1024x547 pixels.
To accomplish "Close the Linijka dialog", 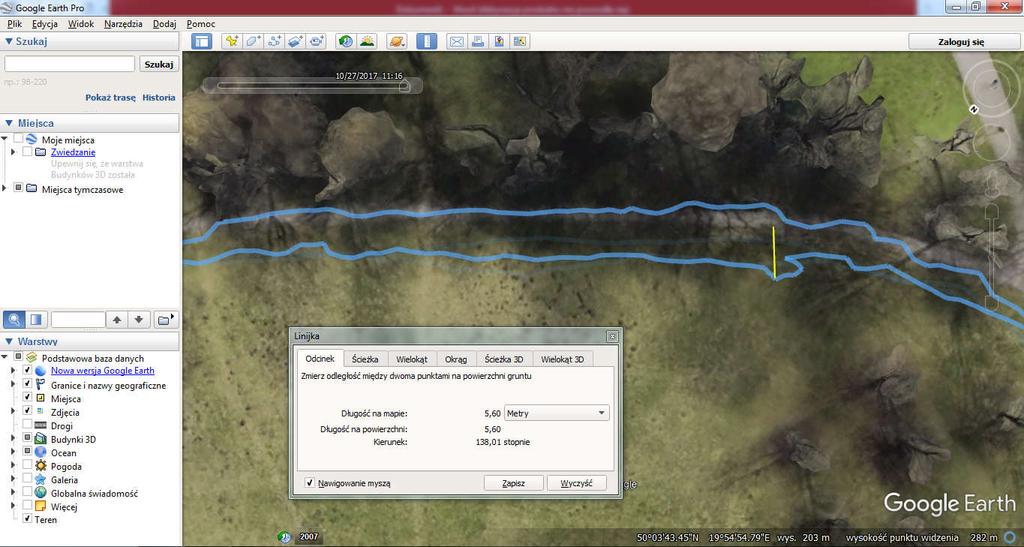I will [612, 336].
